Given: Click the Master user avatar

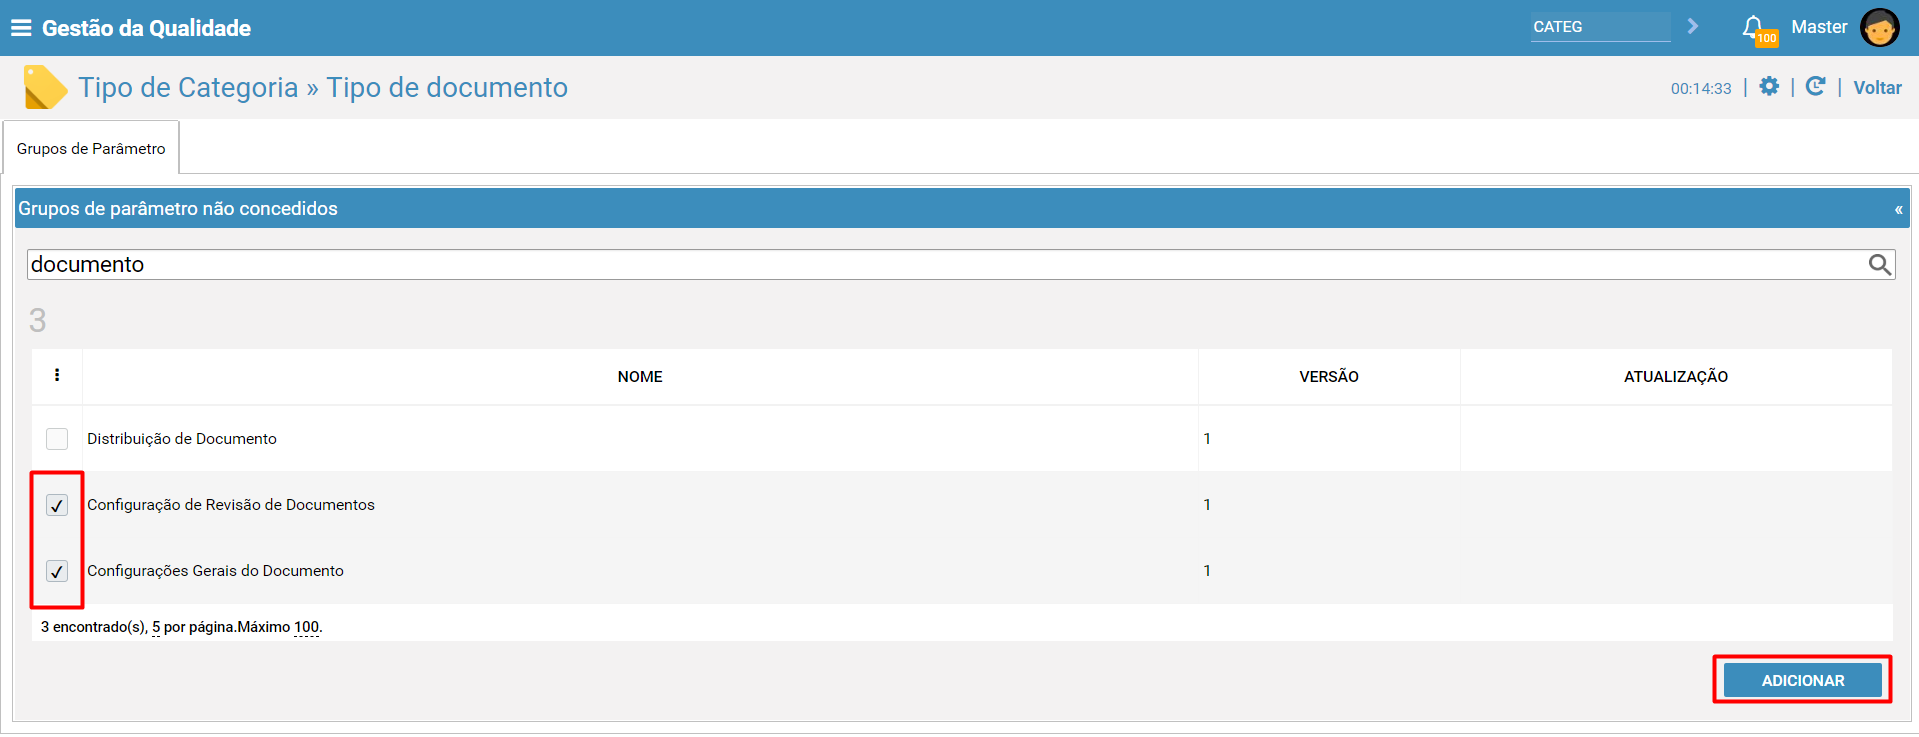Looking at the screenshot, I should [x=1879, y=28].
